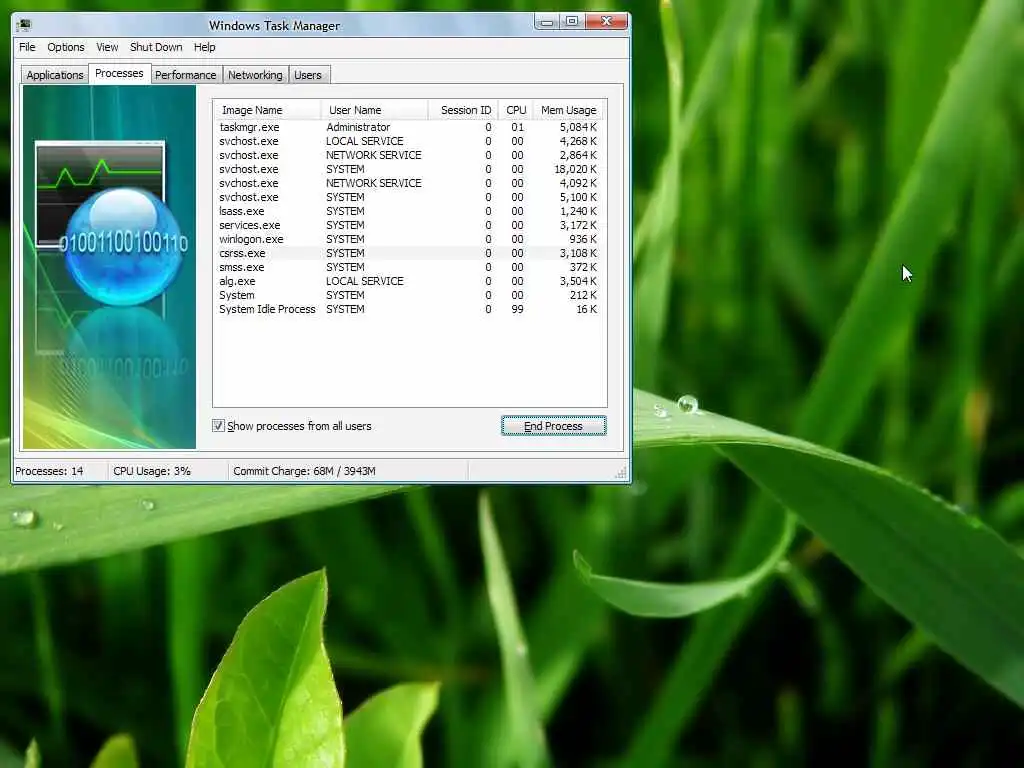Screen dimensions: 1024x768
Task: Click Processes: 14 in status bar
Action: coord(49,471)
